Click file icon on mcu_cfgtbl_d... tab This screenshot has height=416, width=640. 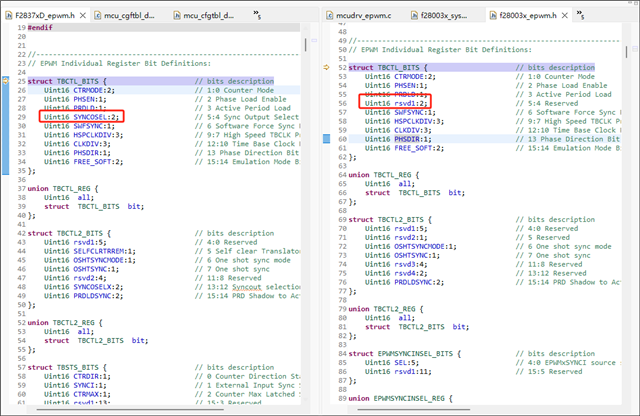[x=177, y=16]
